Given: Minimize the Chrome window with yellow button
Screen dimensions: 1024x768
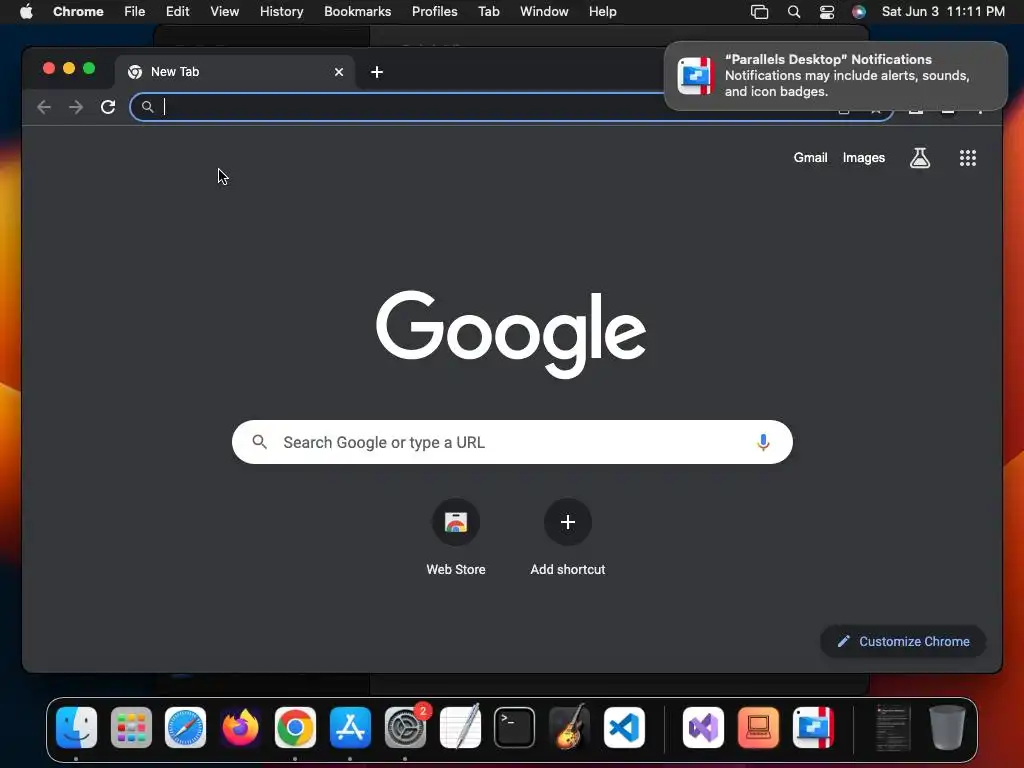Looking at the screenshot, I should 69,69.
